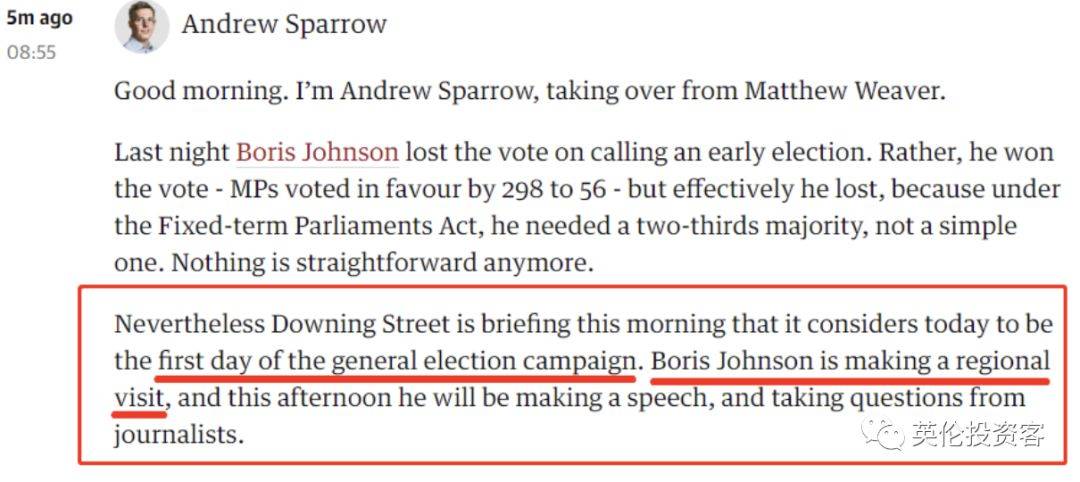
Task: Click underlined "first day of the general election campaign"
Action: pos(397,361)
